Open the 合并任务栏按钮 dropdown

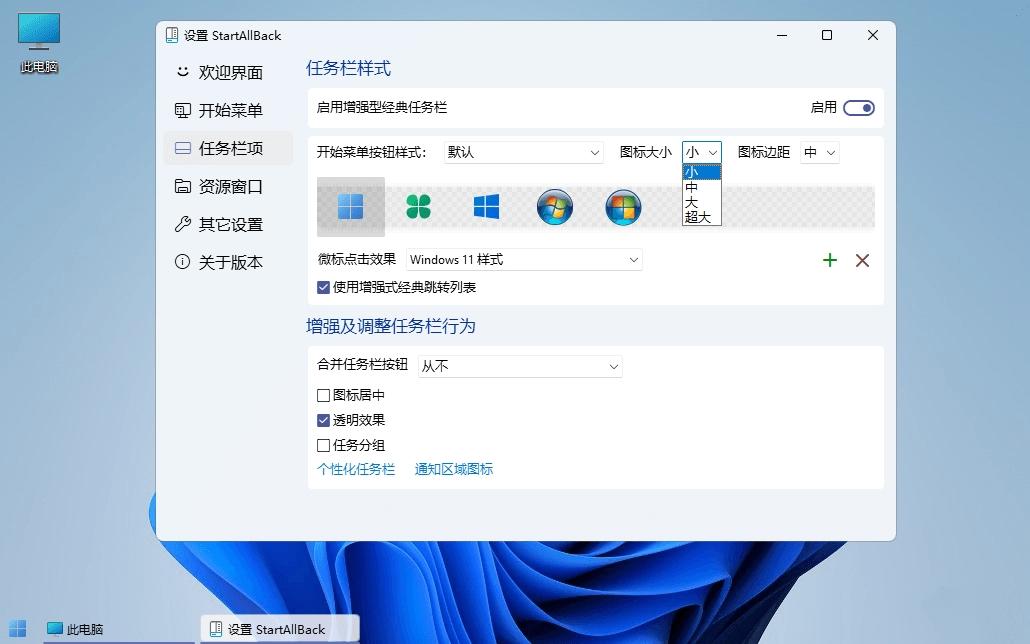click(x=519, y=366)
